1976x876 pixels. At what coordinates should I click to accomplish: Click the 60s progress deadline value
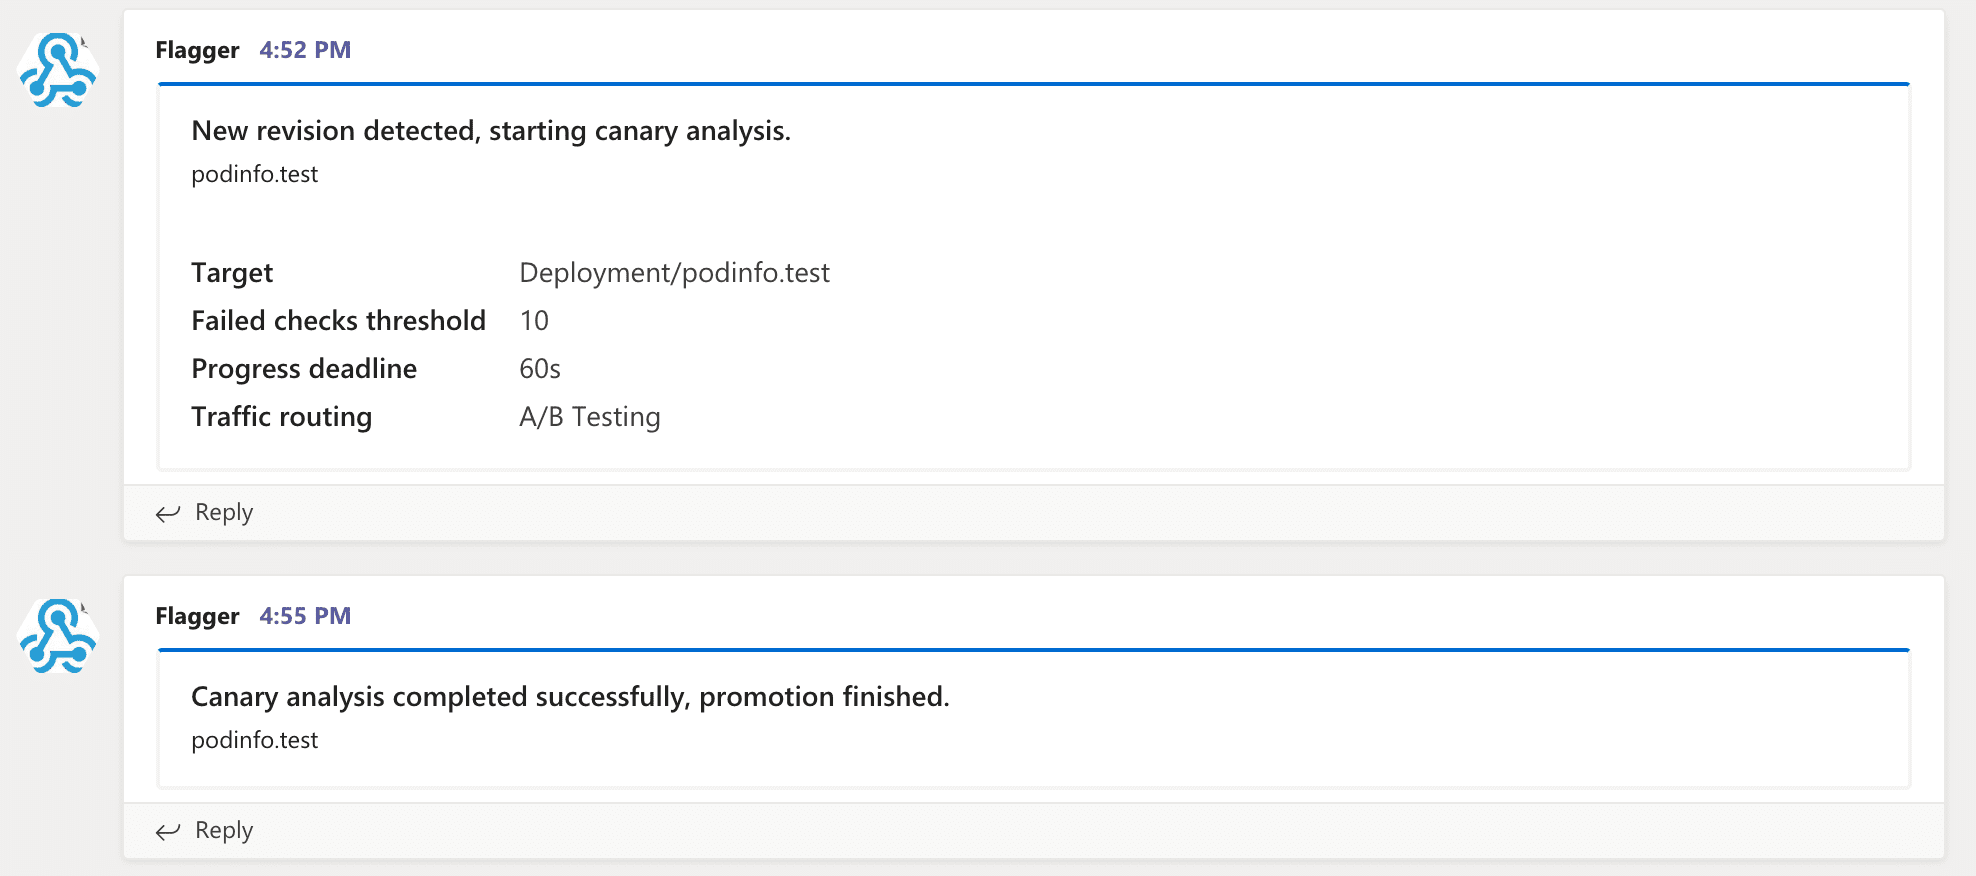click(539, 368)
